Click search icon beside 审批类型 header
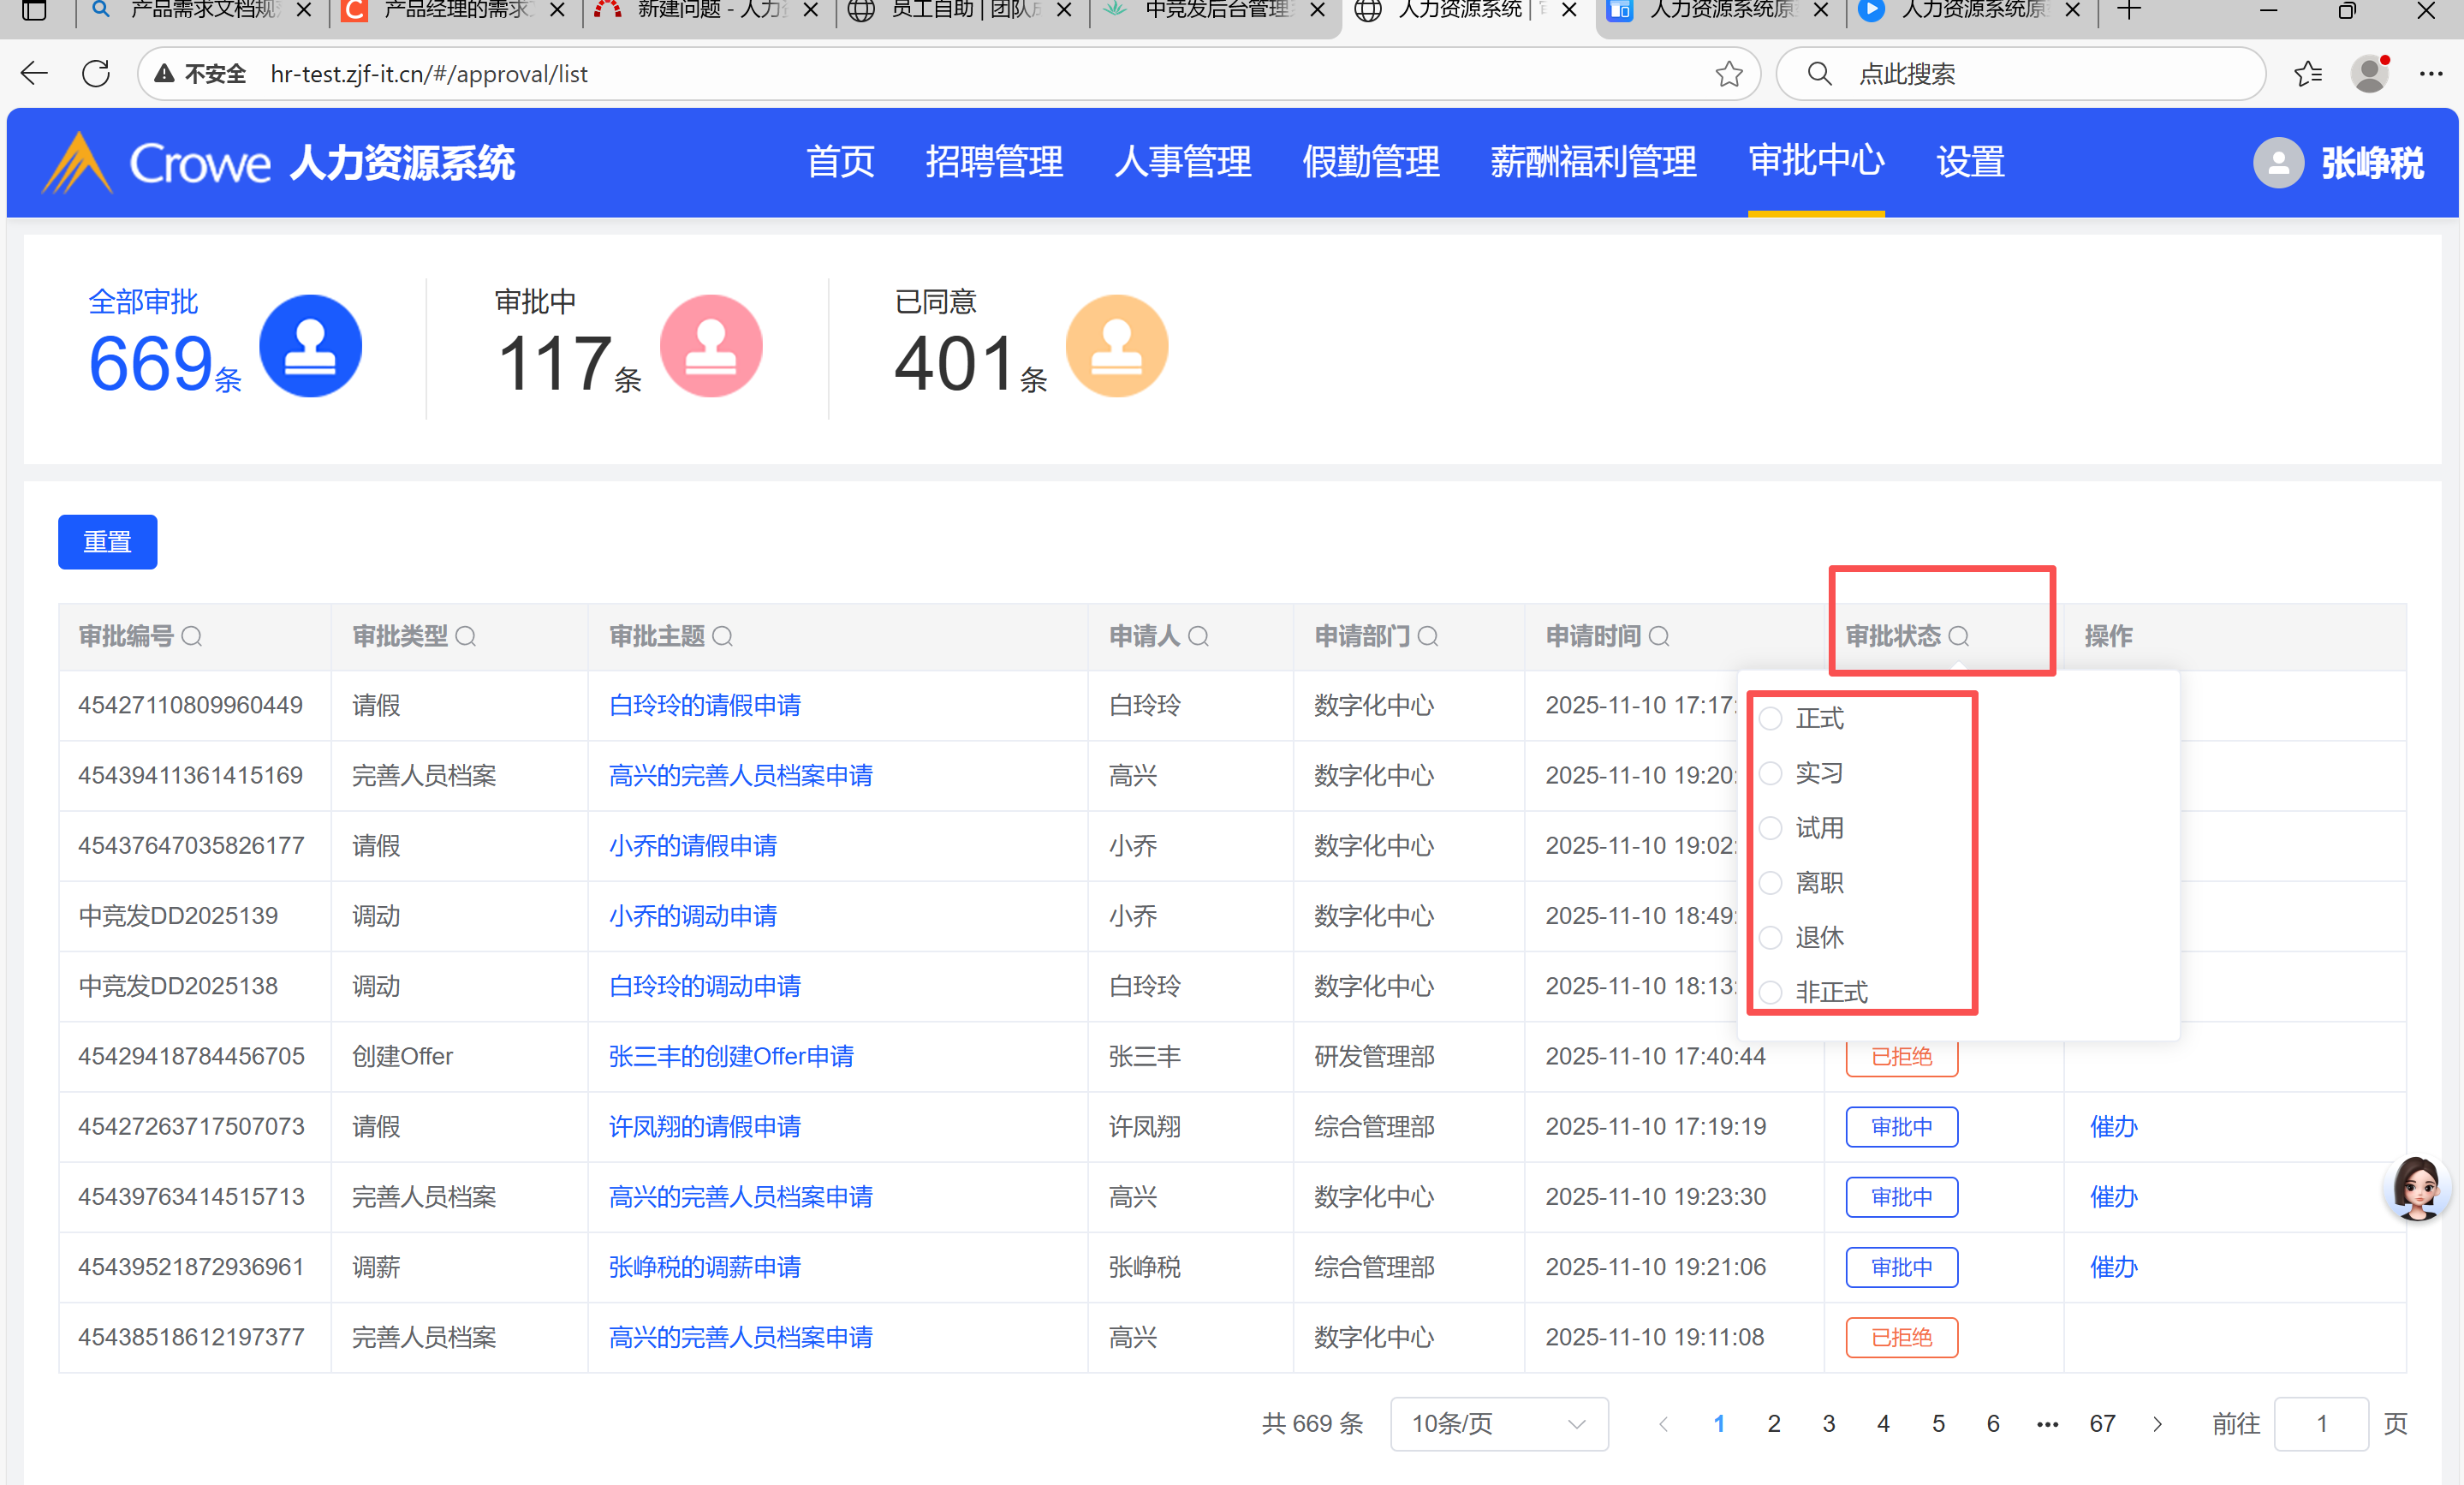 (466, 636)
